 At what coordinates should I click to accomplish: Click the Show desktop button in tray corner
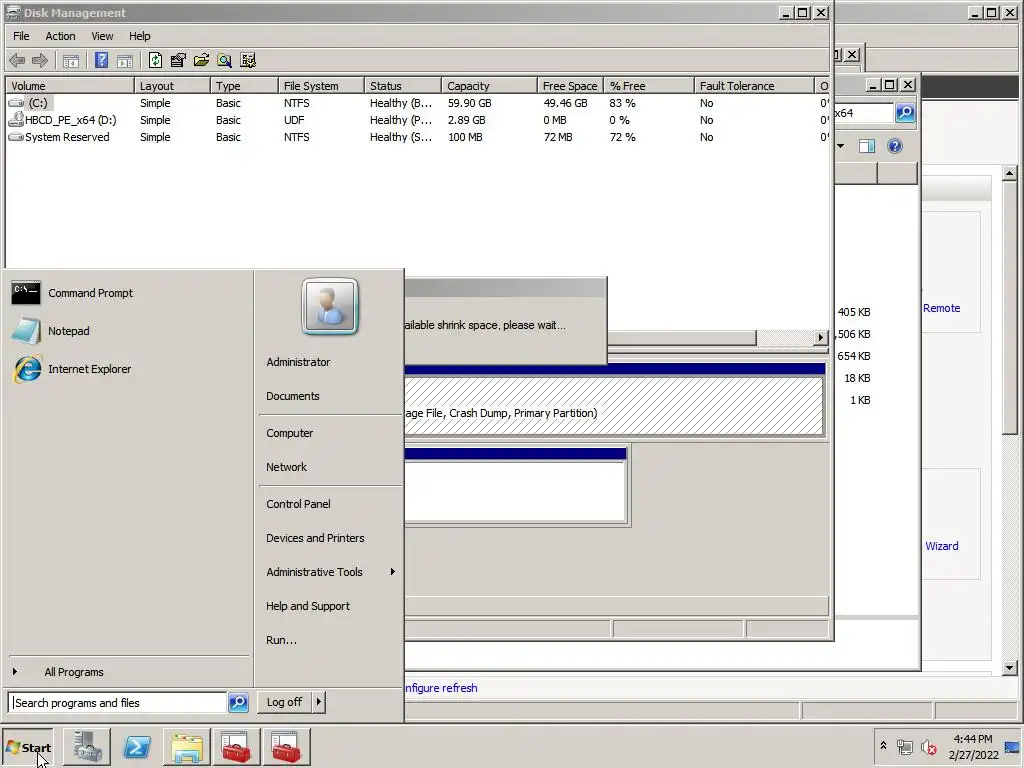point(1014,746)
